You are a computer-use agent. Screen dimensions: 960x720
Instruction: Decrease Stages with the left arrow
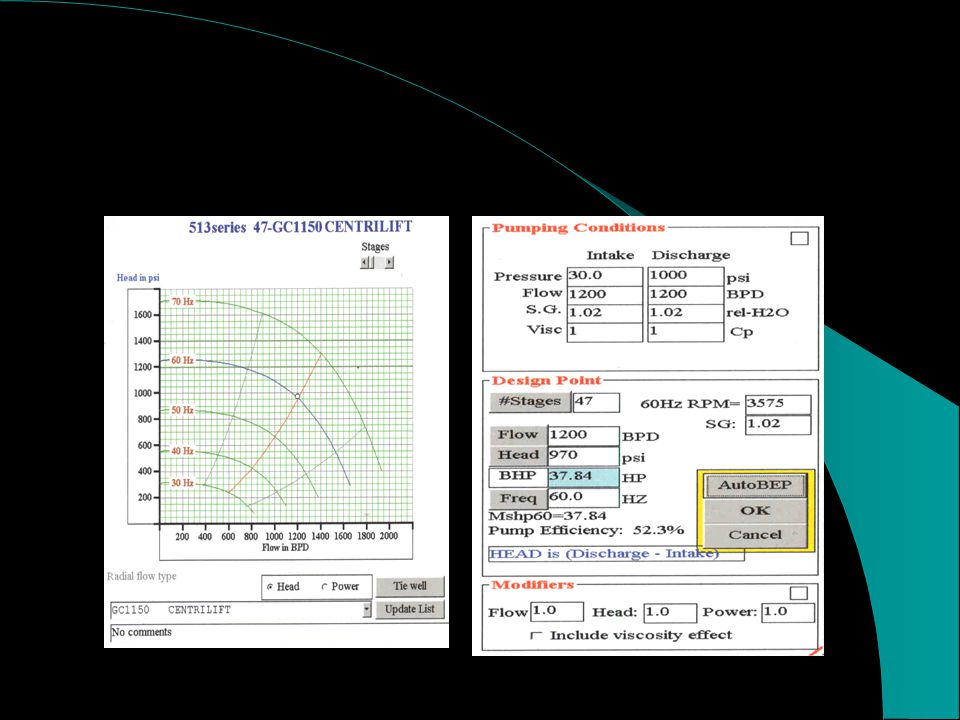365,263
